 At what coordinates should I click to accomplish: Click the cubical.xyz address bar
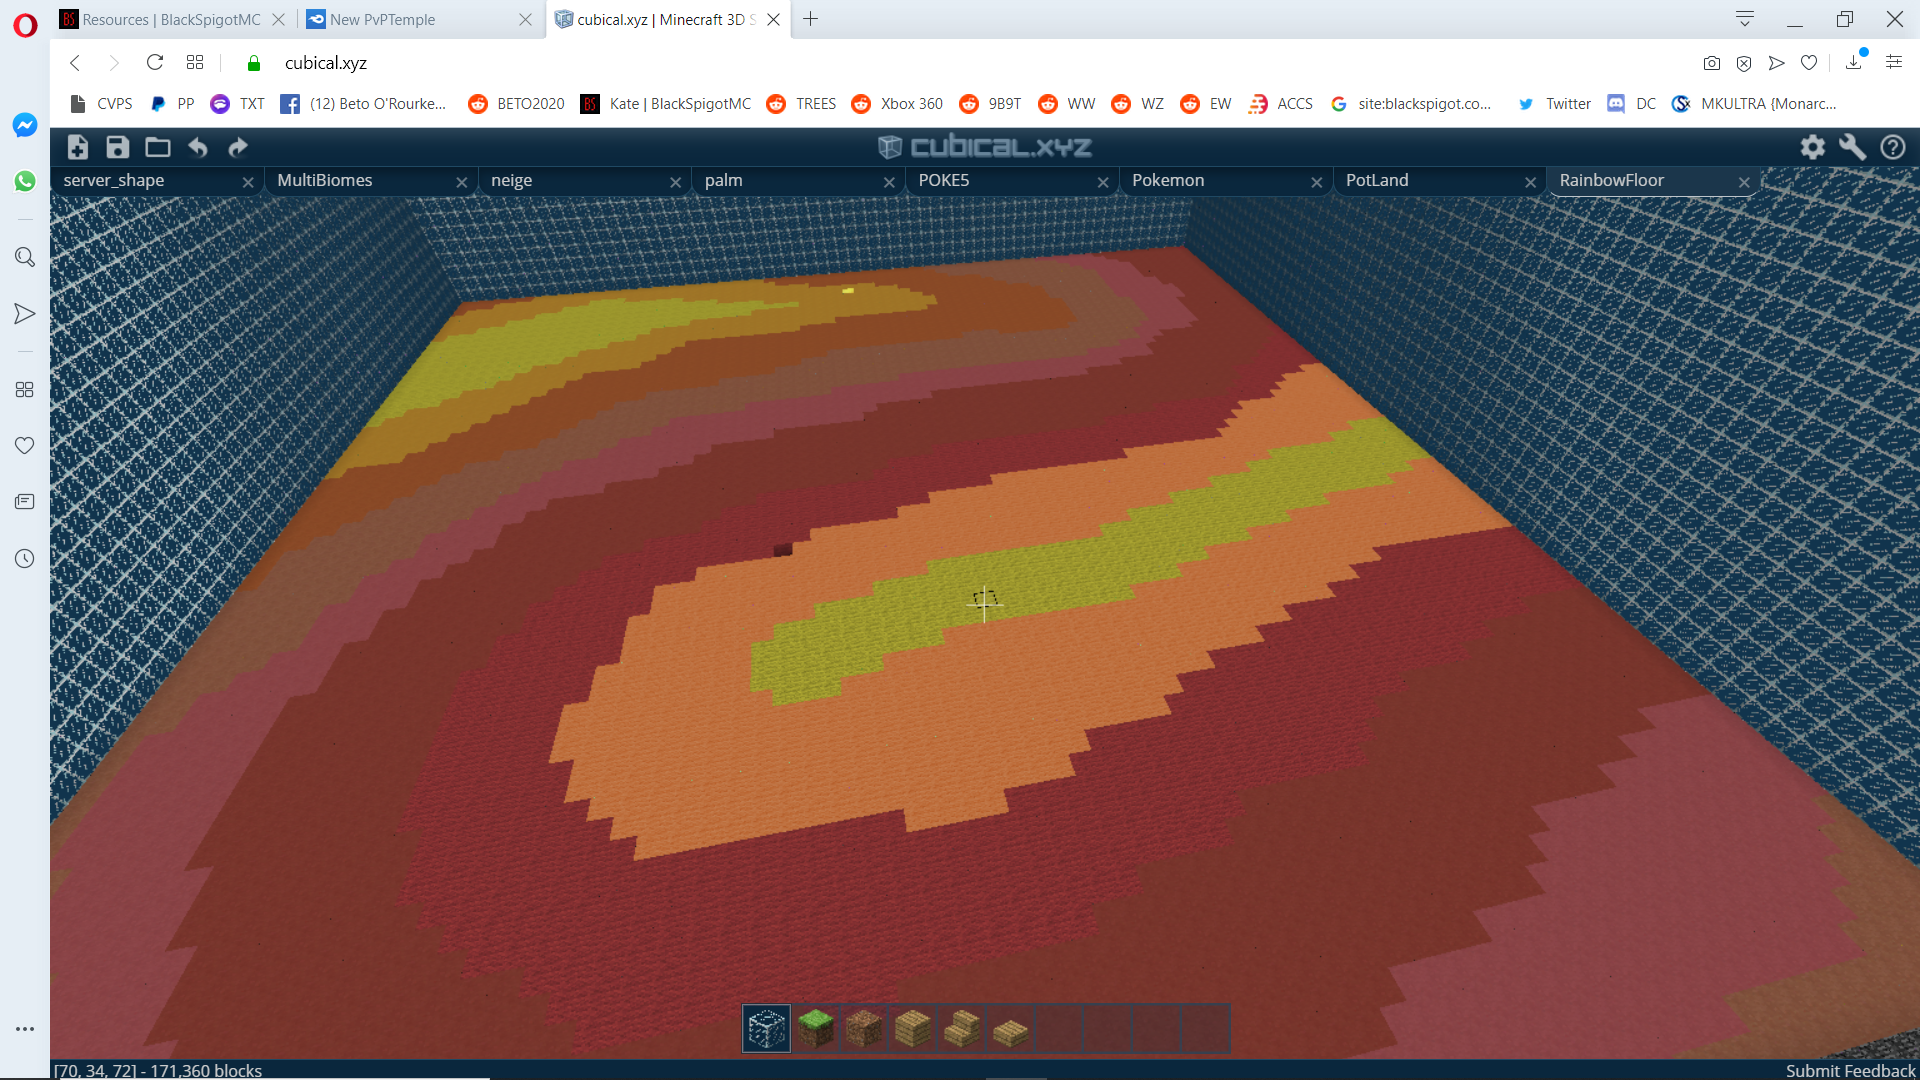click(326, 63)
